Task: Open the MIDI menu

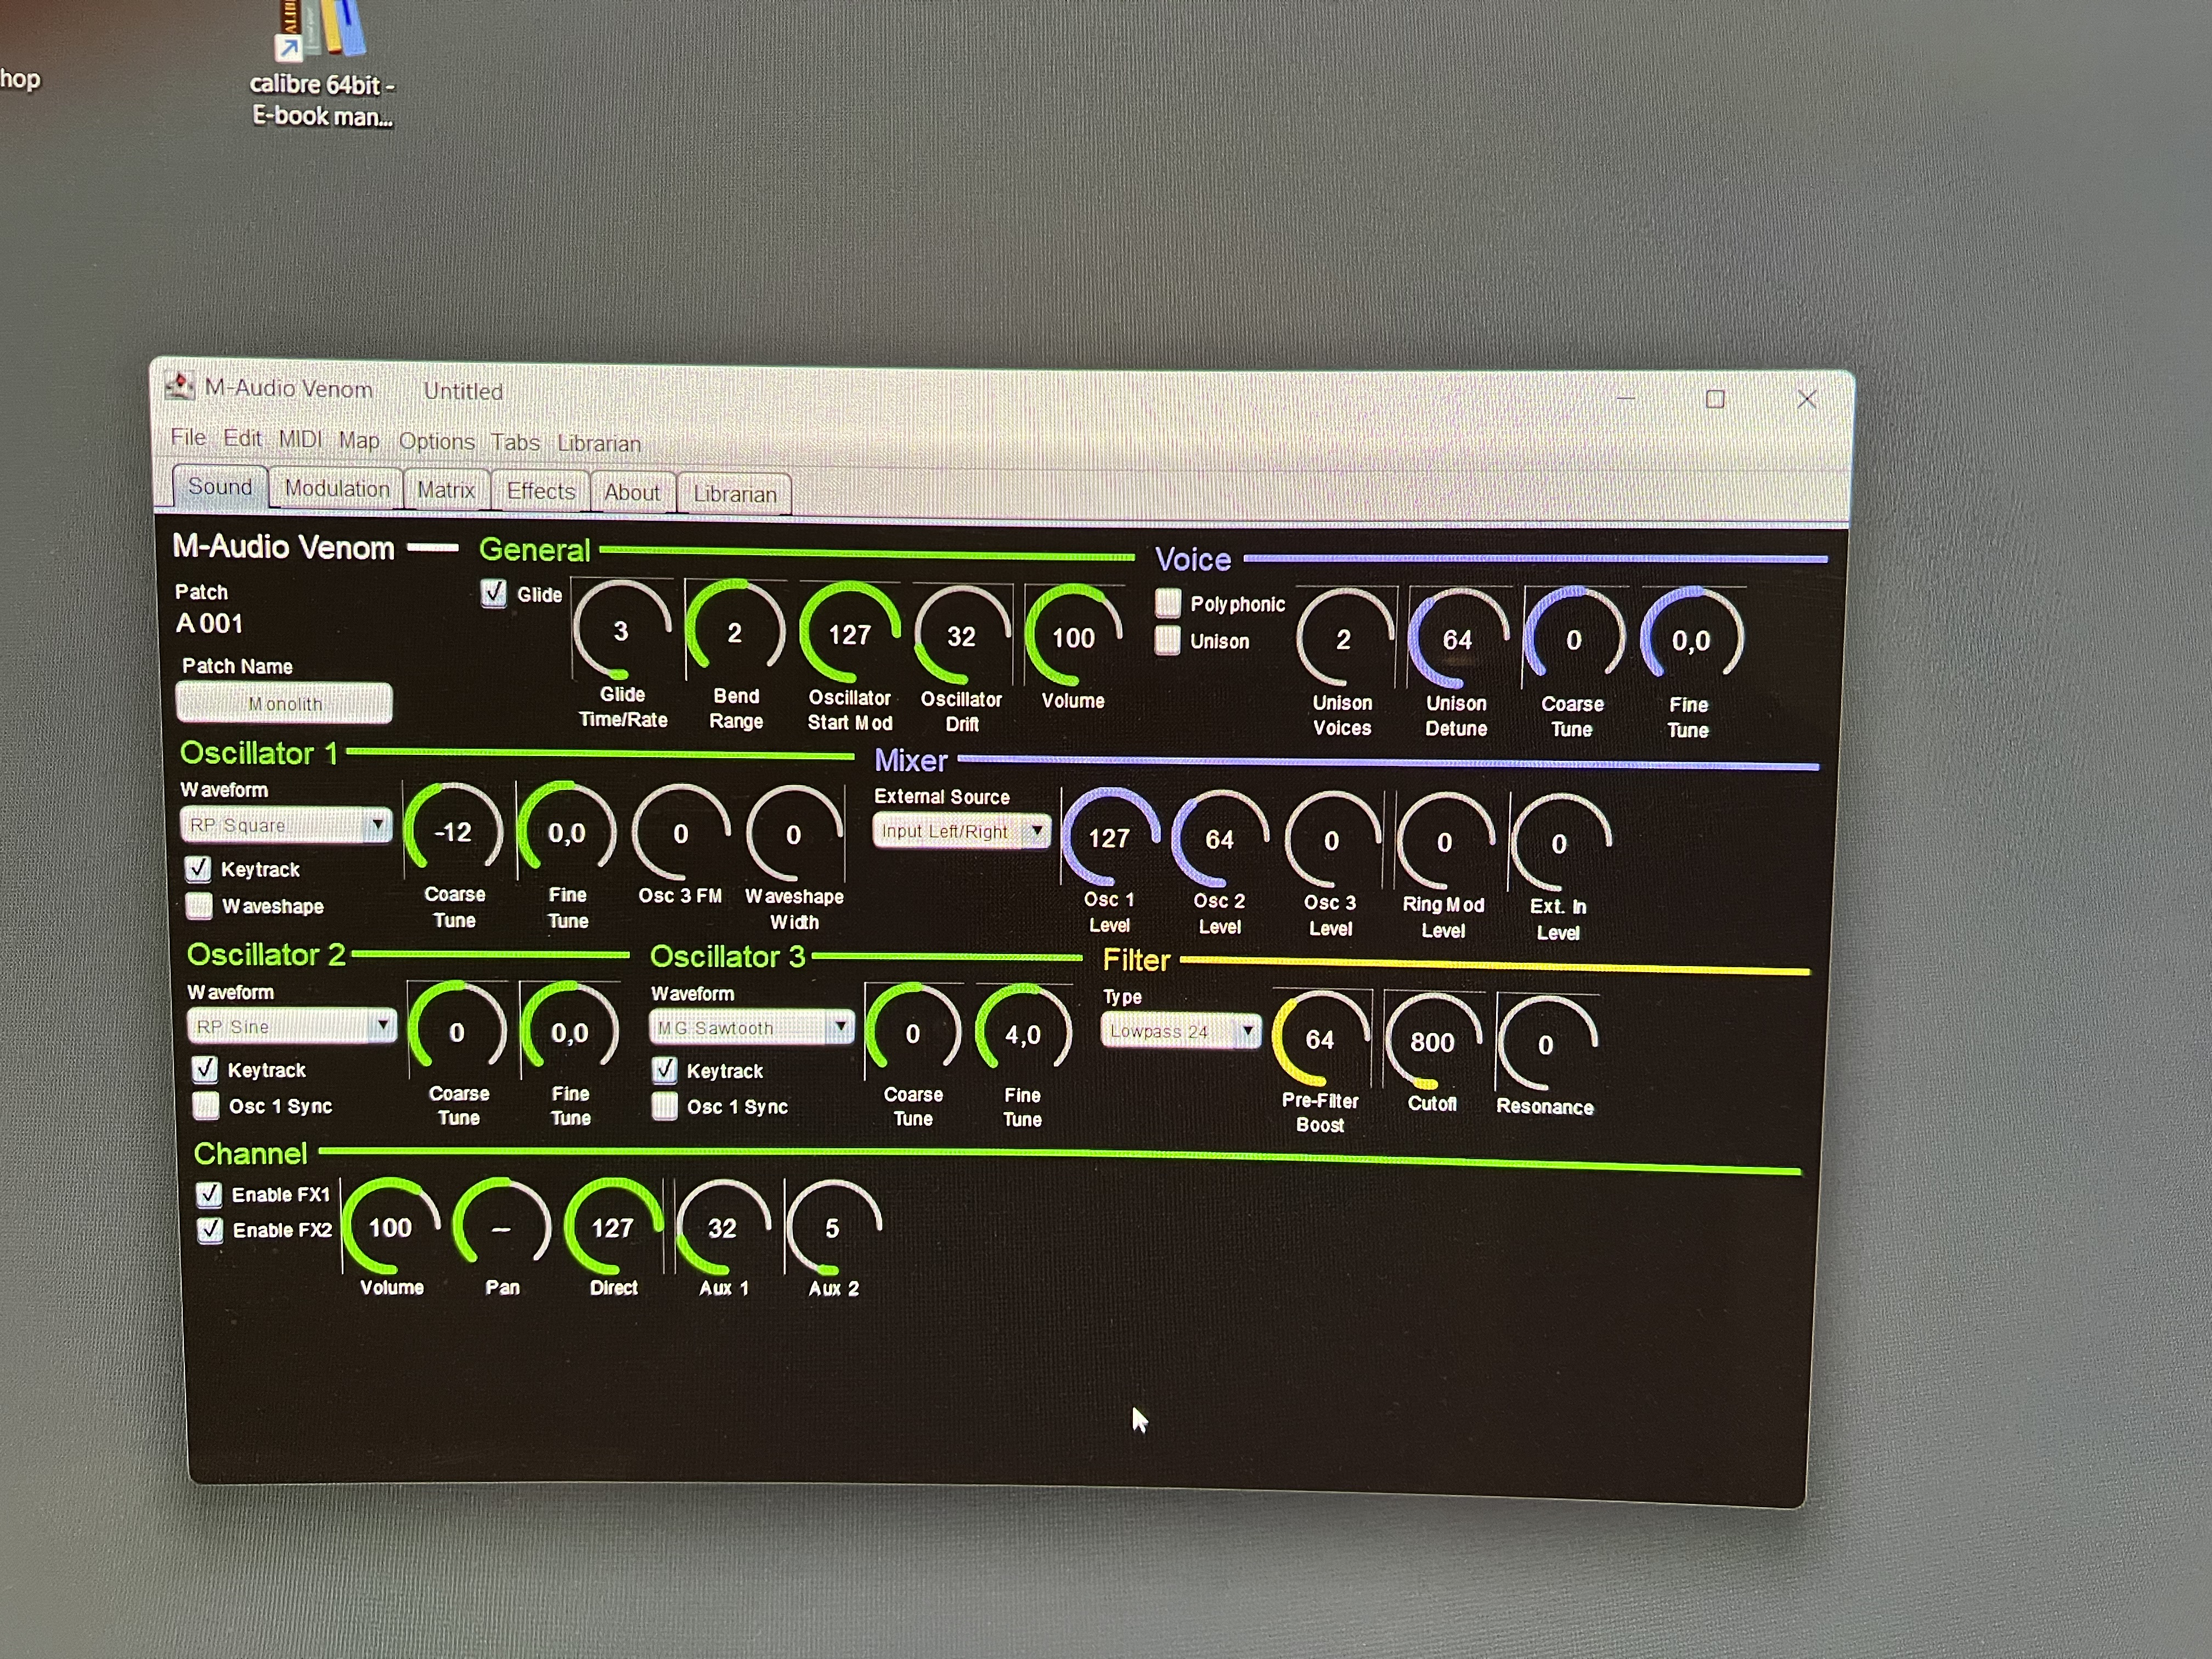Action: tap(300, 439)
